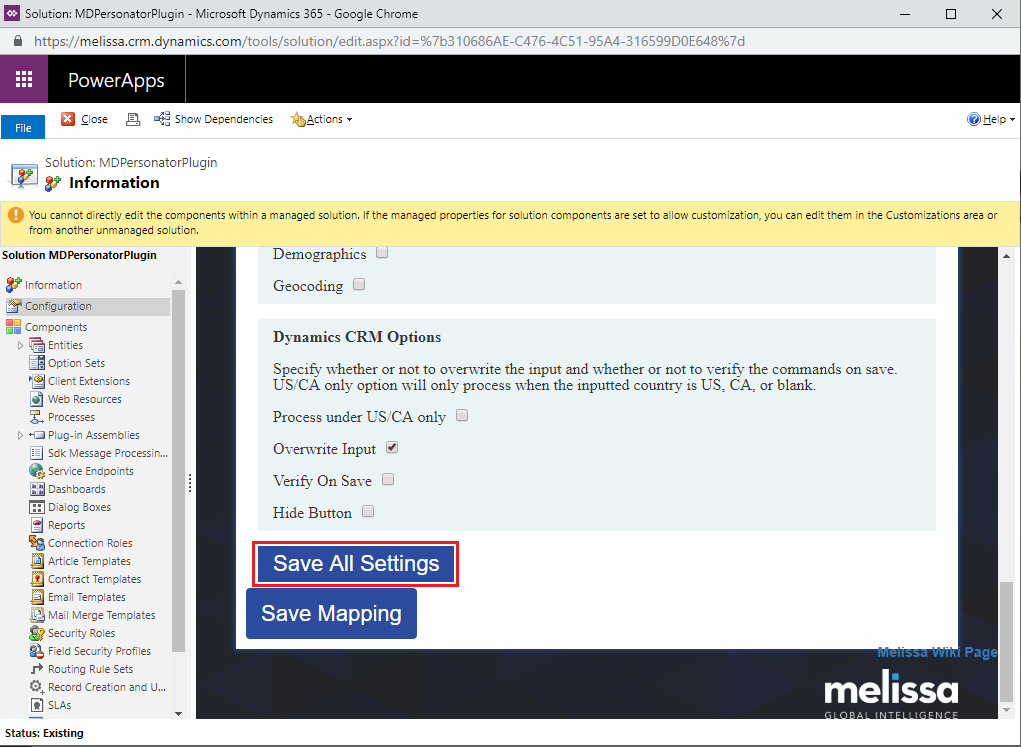Select the Dashboards icon in the sidebar
The height and width of the screenshot is (747, 1021).
tap(37, 489)
